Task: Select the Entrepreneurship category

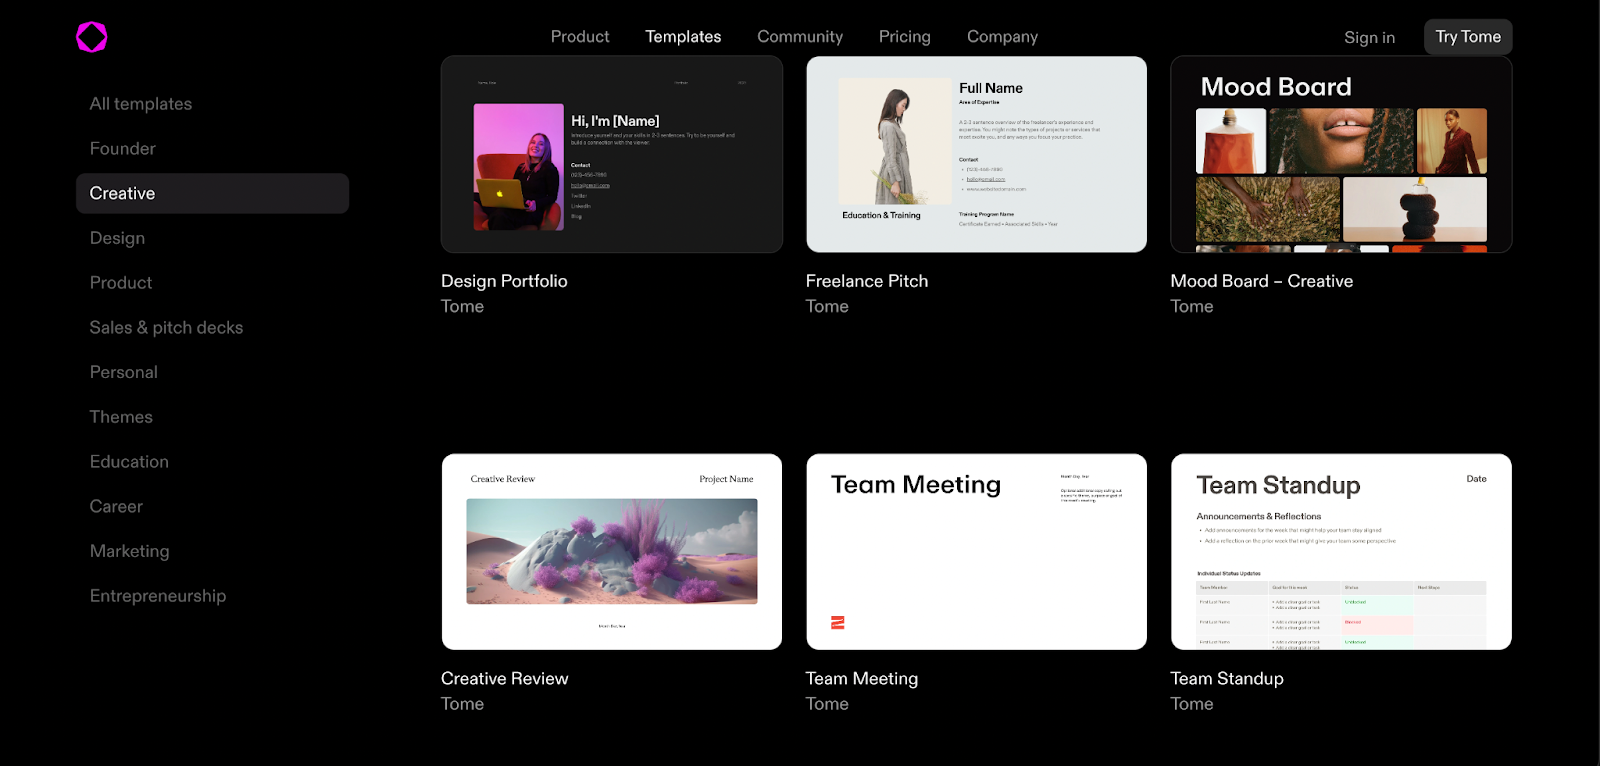Action: (x=158, y=596)
